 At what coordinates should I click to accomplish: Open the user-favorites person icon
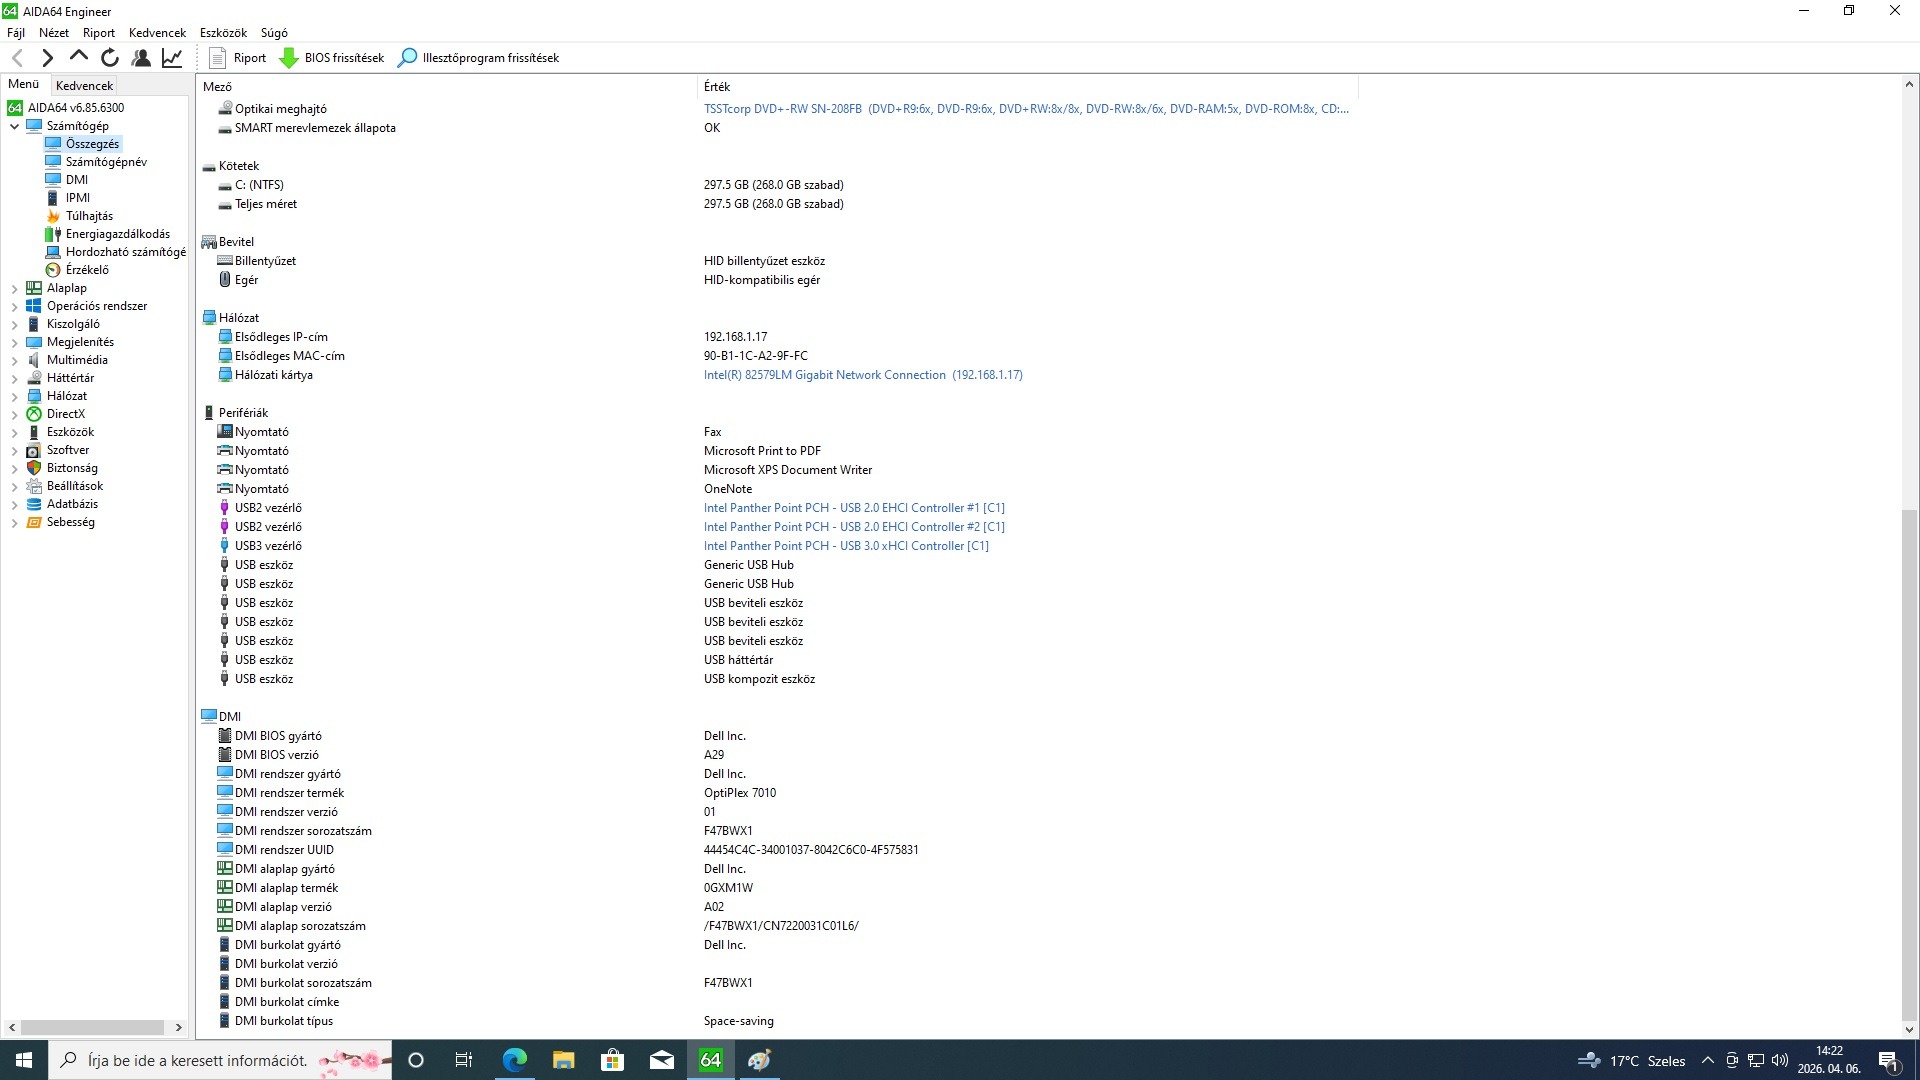tap(141, 58)
